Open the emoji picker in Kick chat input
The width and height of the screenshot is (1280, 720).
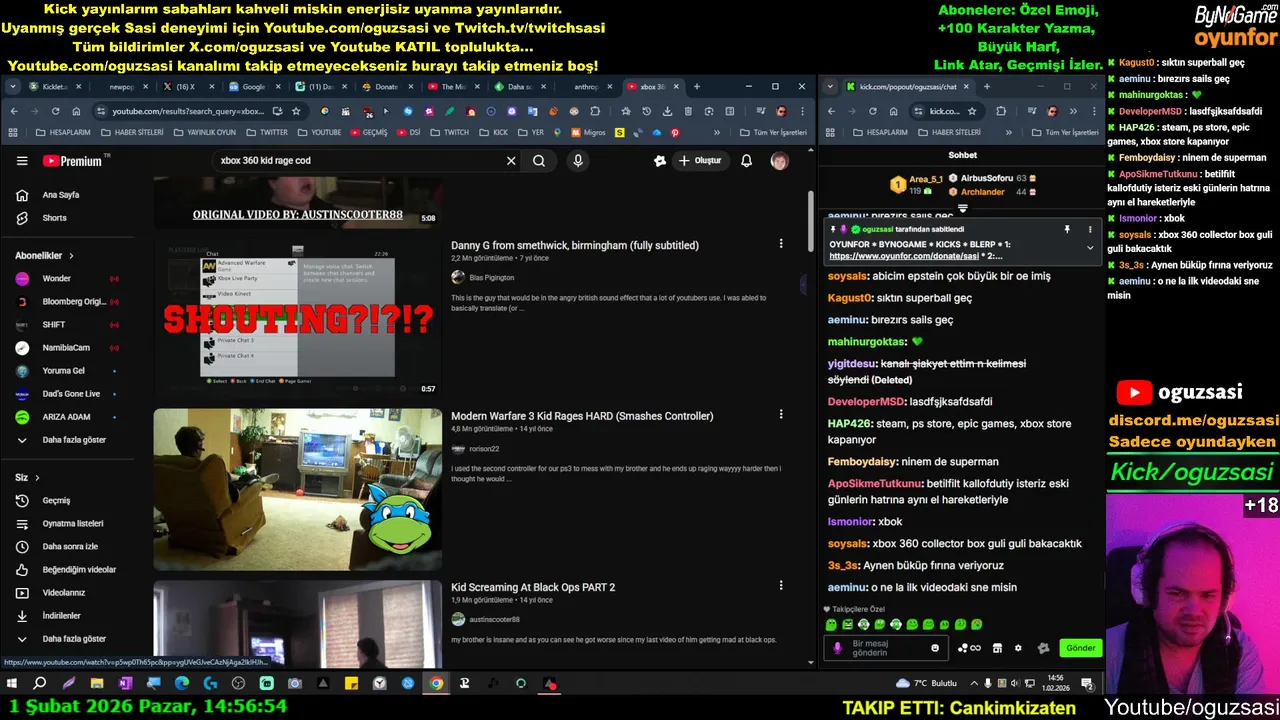(x=935, y=648)
